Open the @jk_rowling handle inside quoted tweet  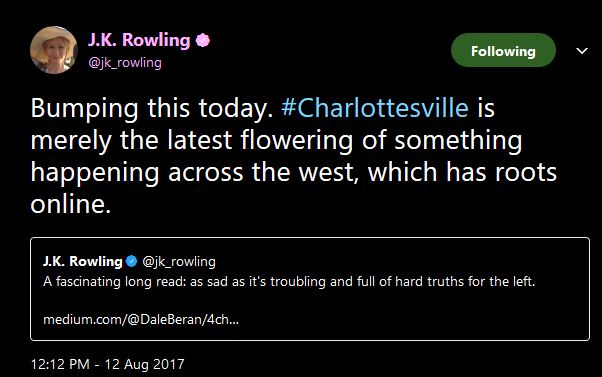[179, 262]
